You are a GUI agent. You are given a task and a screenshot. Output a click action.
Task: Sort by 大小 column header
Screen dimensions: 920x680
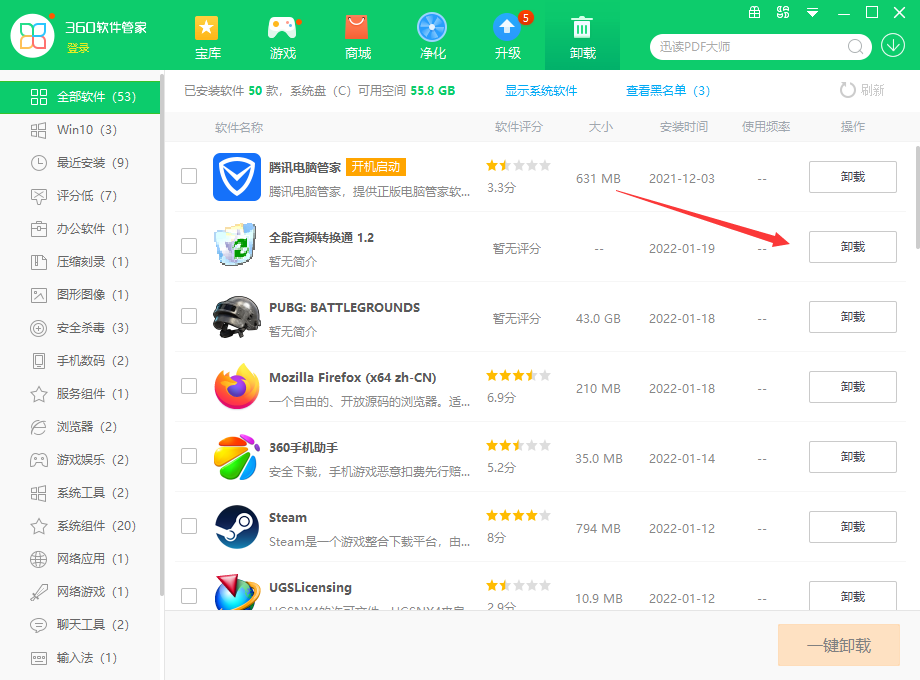(x=601, y=127)
